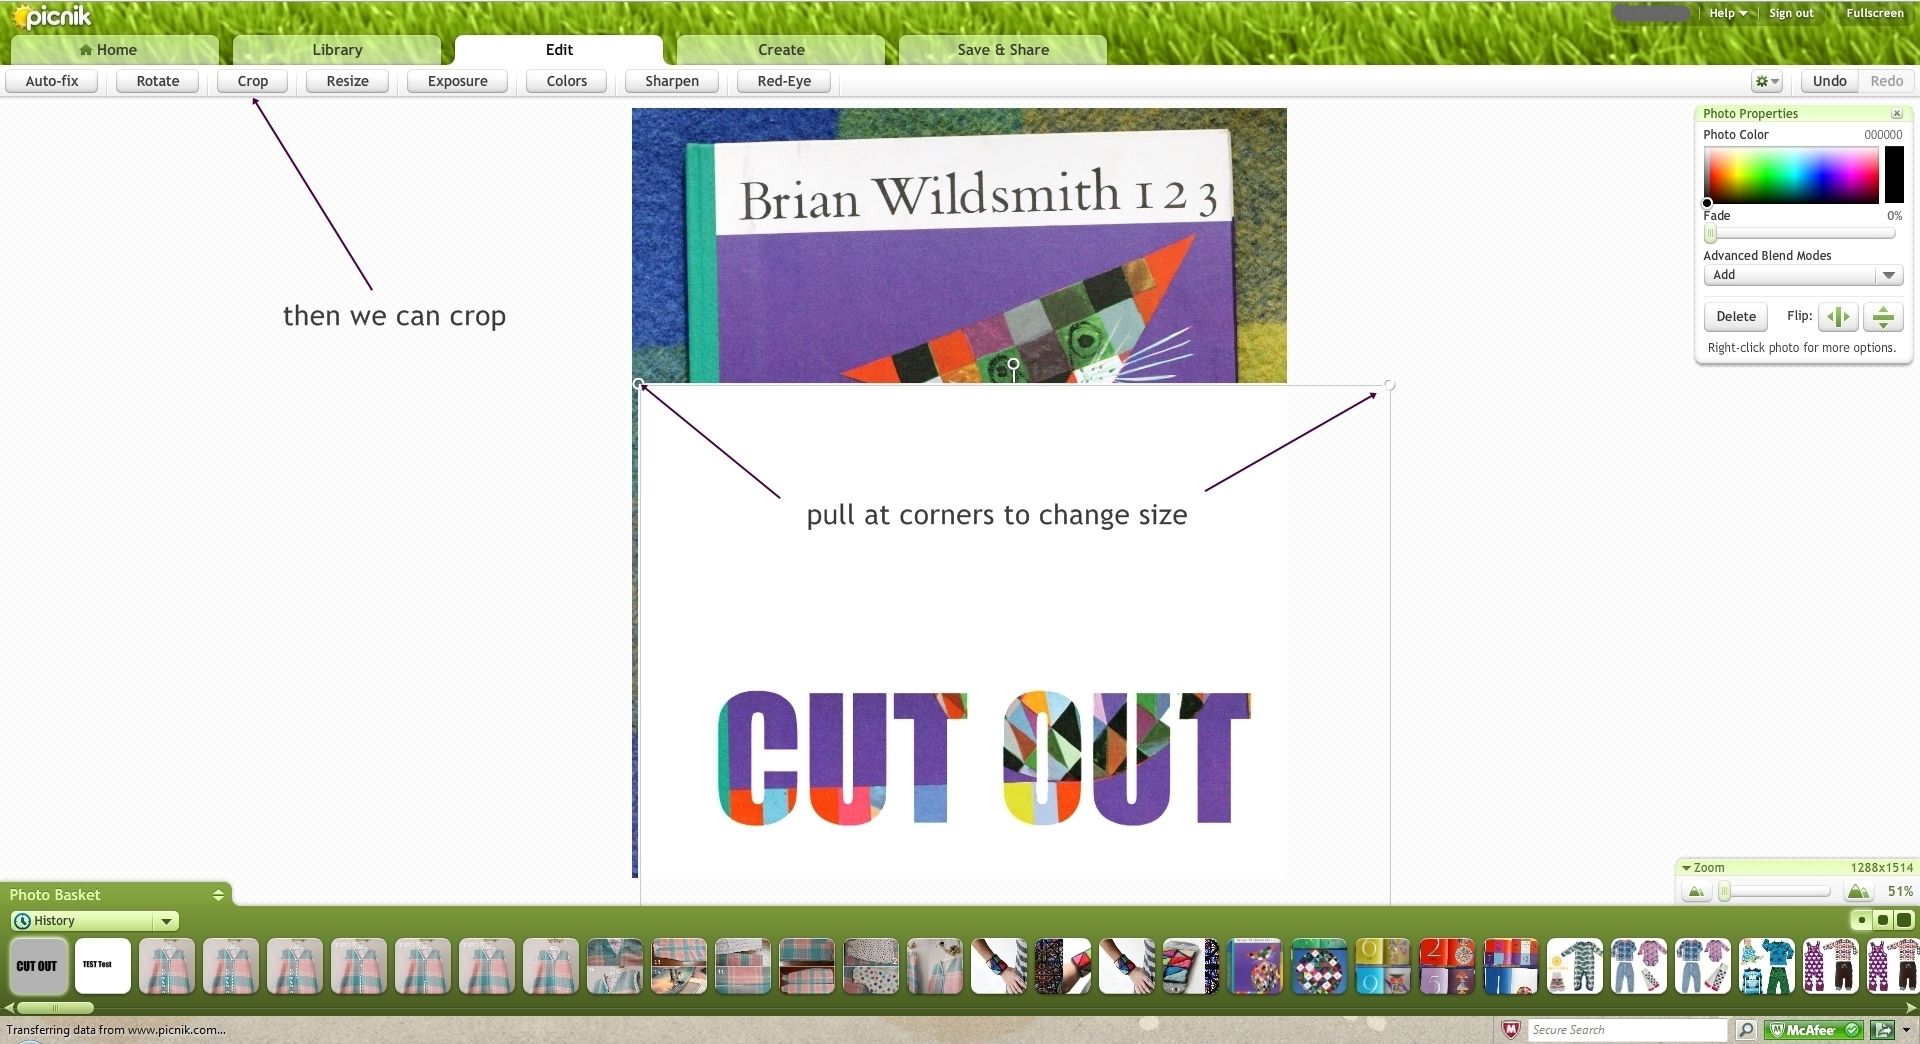Viewport: 1920px width, 1044px height.
Task: Click the top-left resize handle of photo
Action: [x=639, y=384]
